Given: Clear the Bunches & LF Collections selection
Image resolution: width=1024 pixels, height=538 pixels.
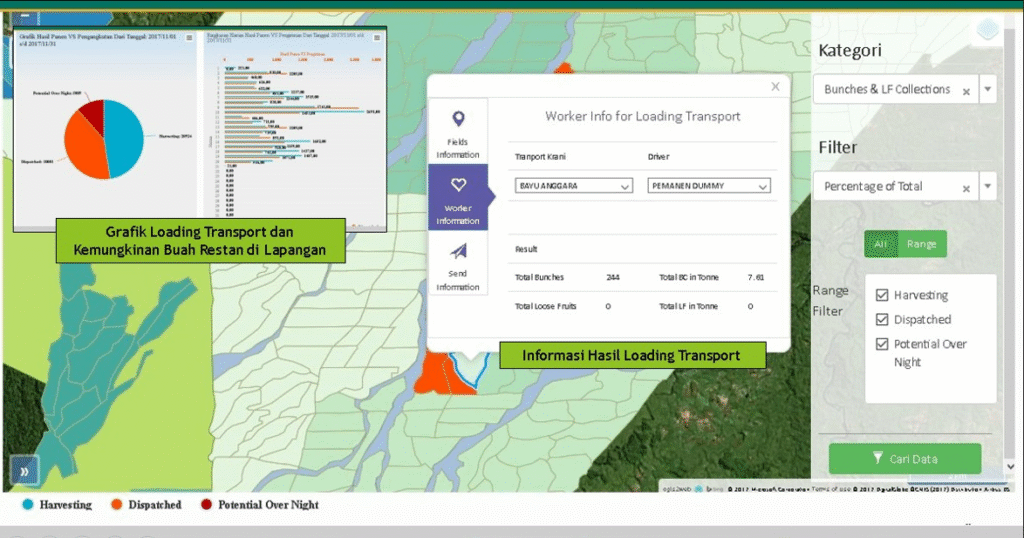Looking at the screenshot, I should [966, 92].
